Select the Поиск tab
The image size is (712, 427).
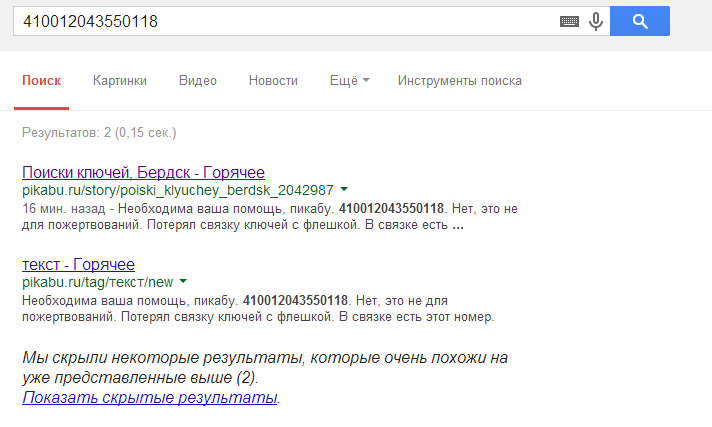click(41, 81)
